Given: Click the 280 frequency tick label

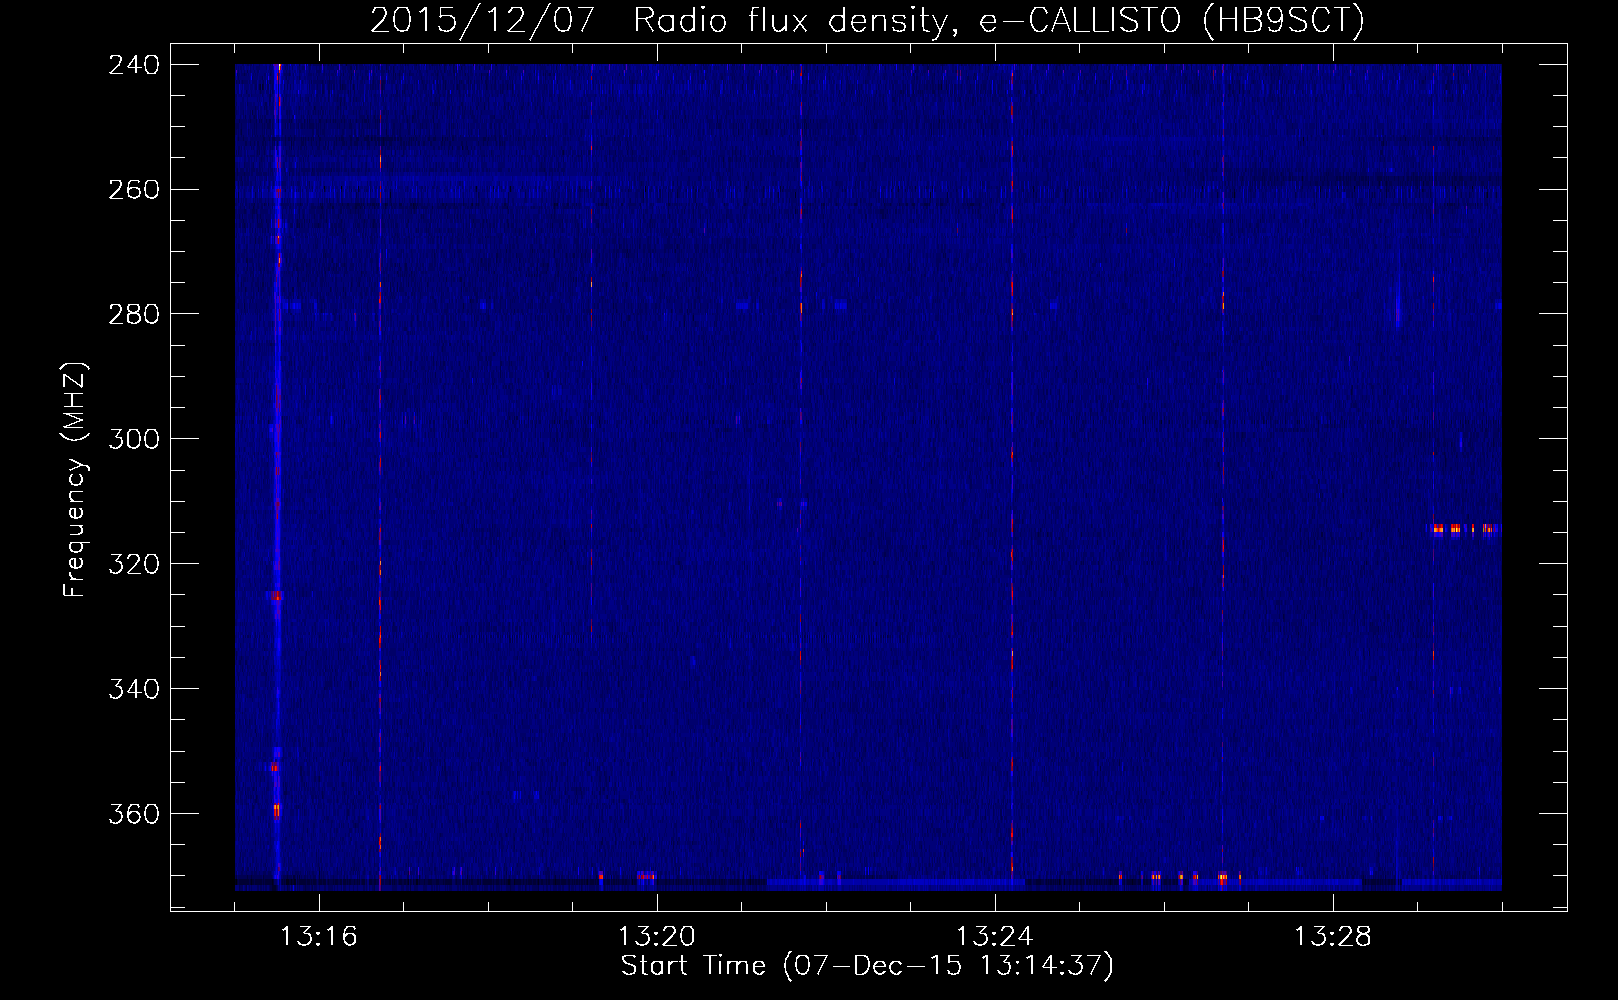Looking at the screenshot, I should (x=134, y=315).
